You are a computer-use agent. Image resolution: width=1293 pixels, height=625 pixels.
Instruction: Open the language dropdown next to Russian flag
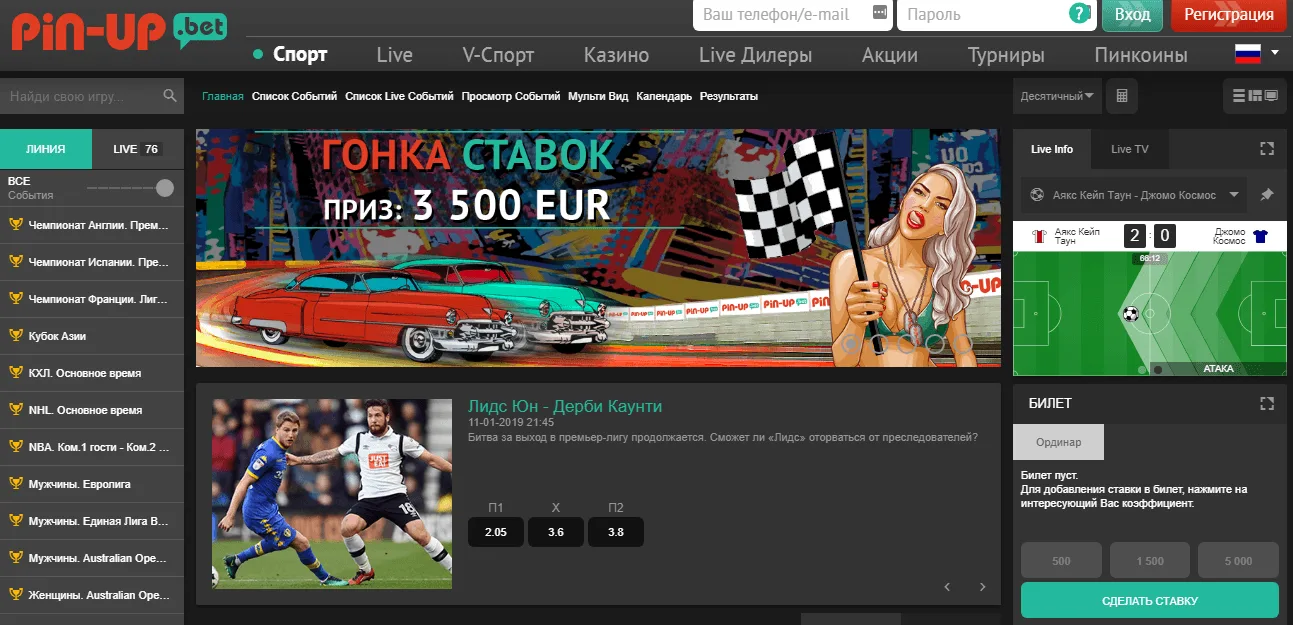(1274, 52)
